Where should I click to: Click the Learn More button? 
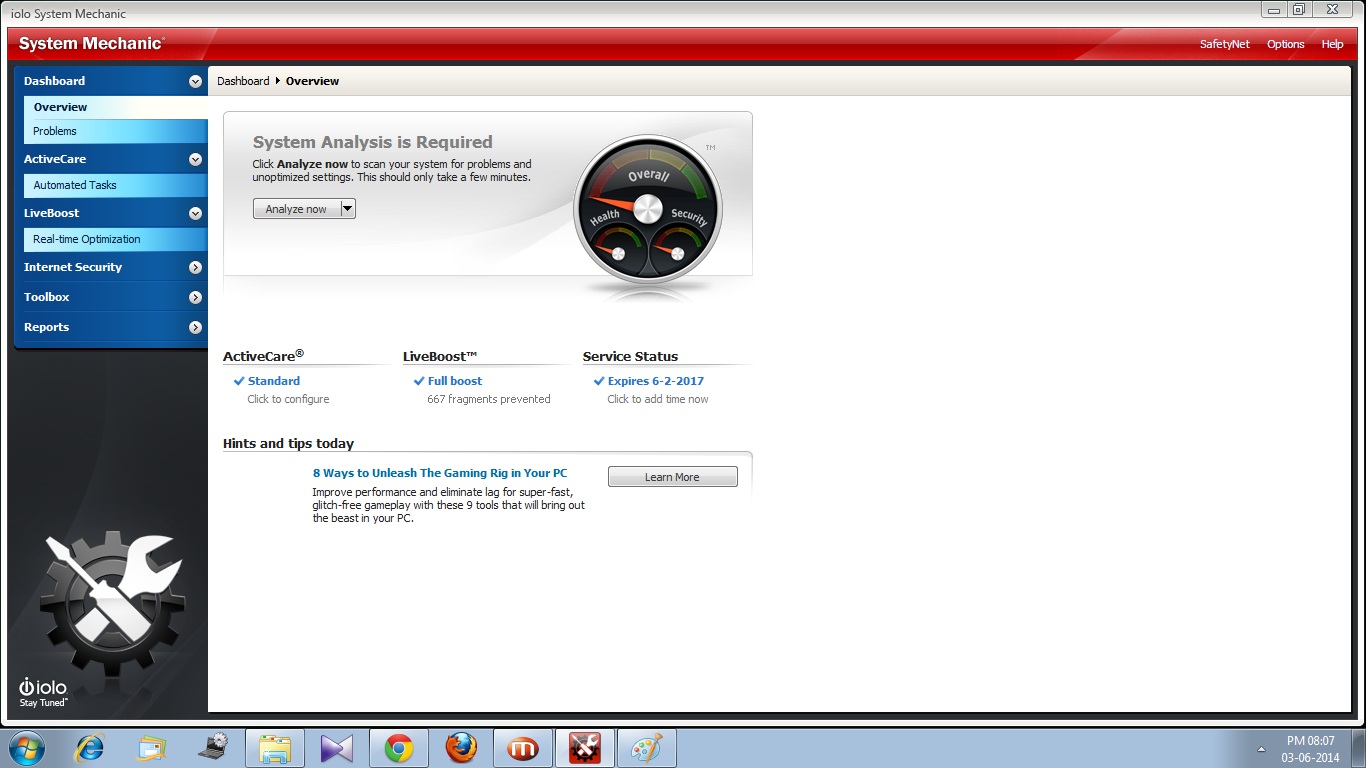click(x=673, y=477)
